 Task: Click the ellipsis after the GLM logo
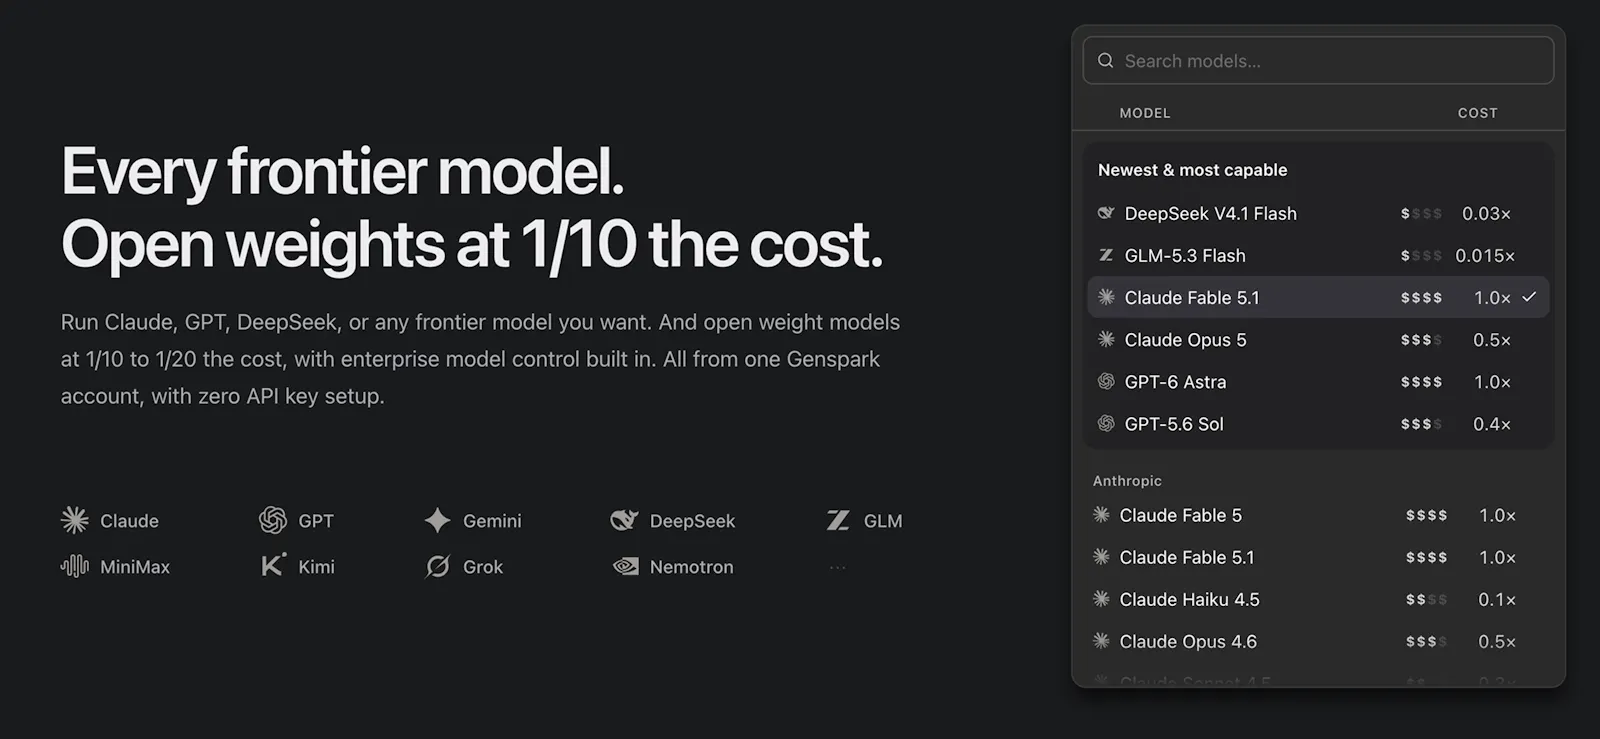click(x=838, y=567)
